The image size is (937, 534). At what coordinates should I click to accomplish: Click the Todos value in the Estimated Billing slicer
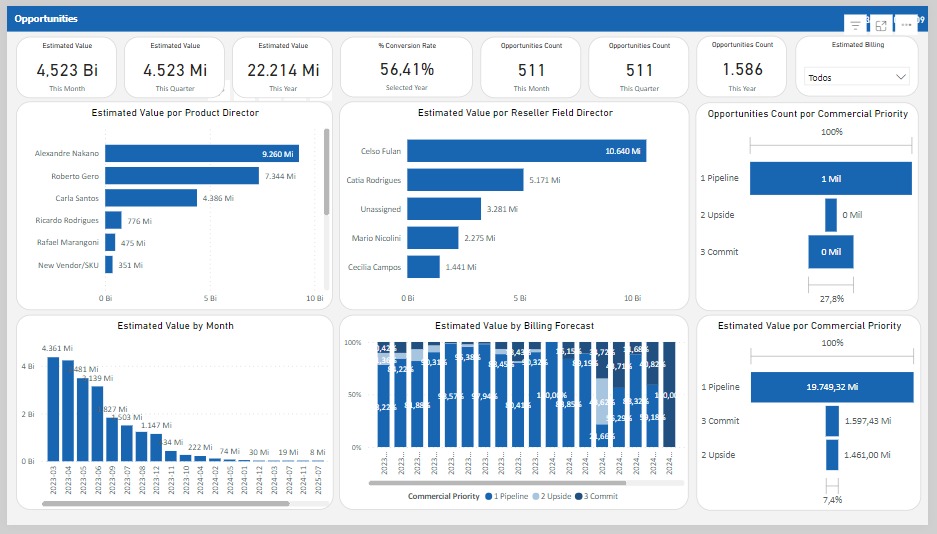pos(820,78)
